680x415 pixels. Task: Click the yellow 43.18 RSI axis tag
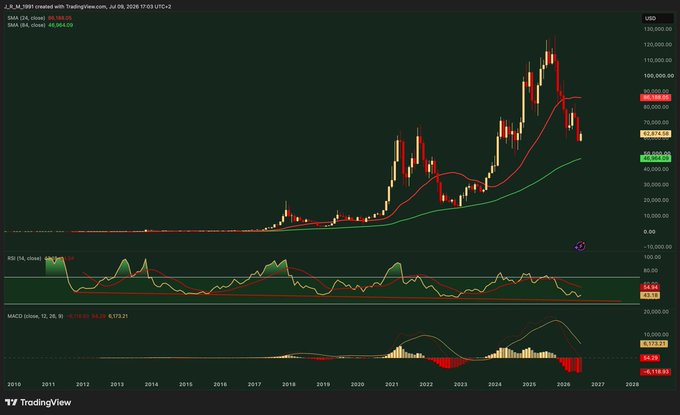click(x=651, y=295)
